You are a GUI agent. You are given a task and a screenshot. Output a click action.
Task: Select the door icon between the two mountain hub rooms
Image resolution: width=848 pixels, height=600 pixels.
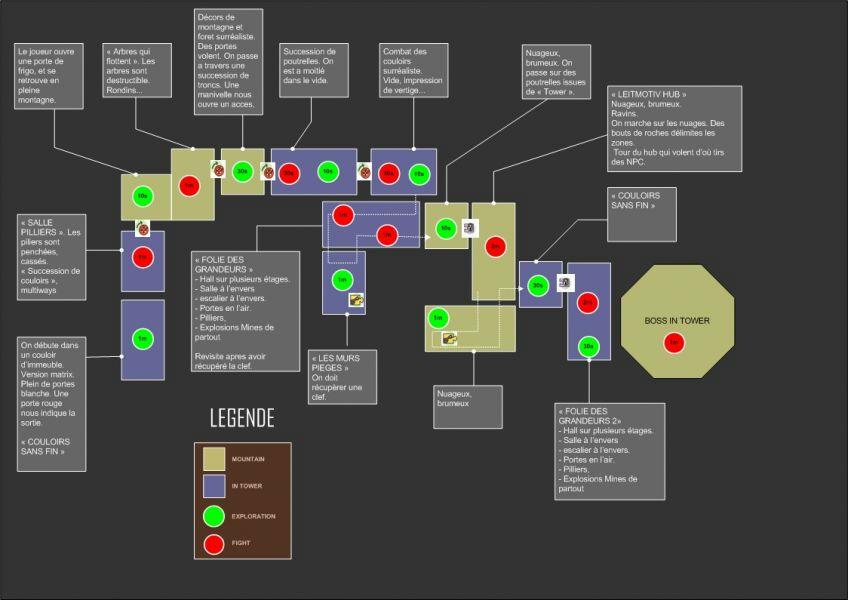(x=468, y=227)
